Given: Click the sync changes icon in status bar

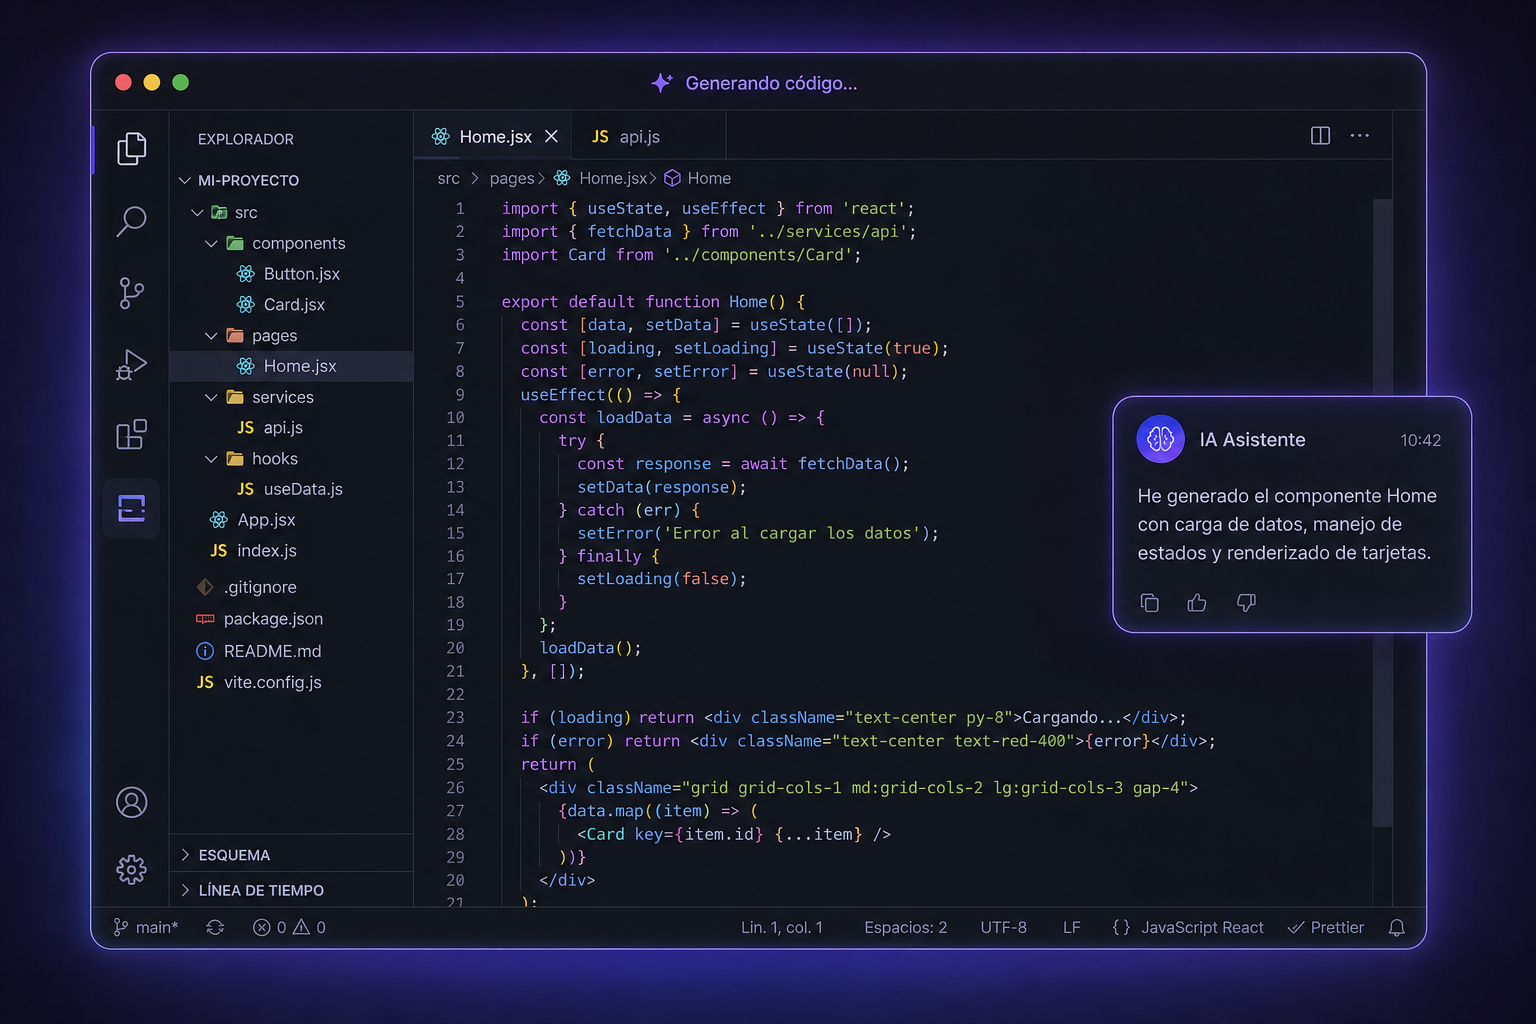Looking at the screenshot, I should point(215,928).
